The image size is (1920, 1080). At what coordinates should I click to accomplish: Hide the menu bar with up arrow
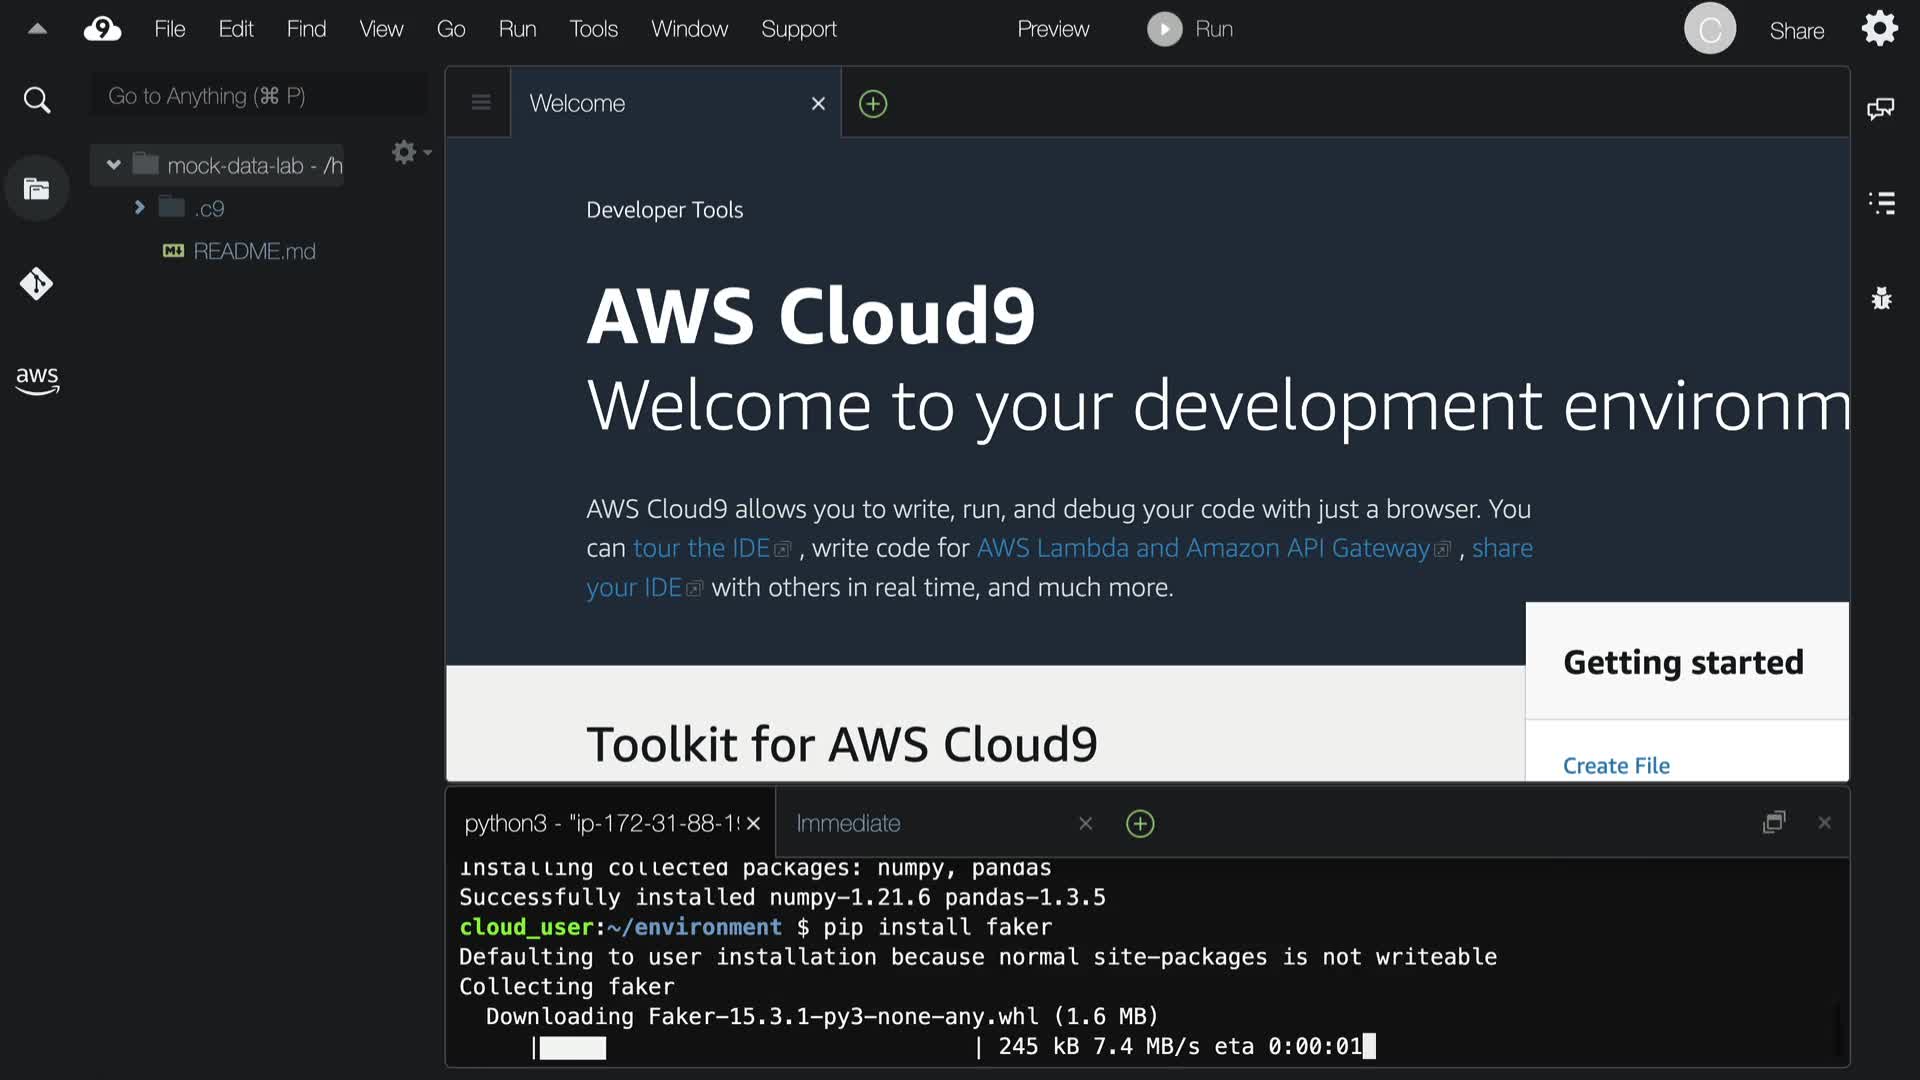tap(37, 29)
